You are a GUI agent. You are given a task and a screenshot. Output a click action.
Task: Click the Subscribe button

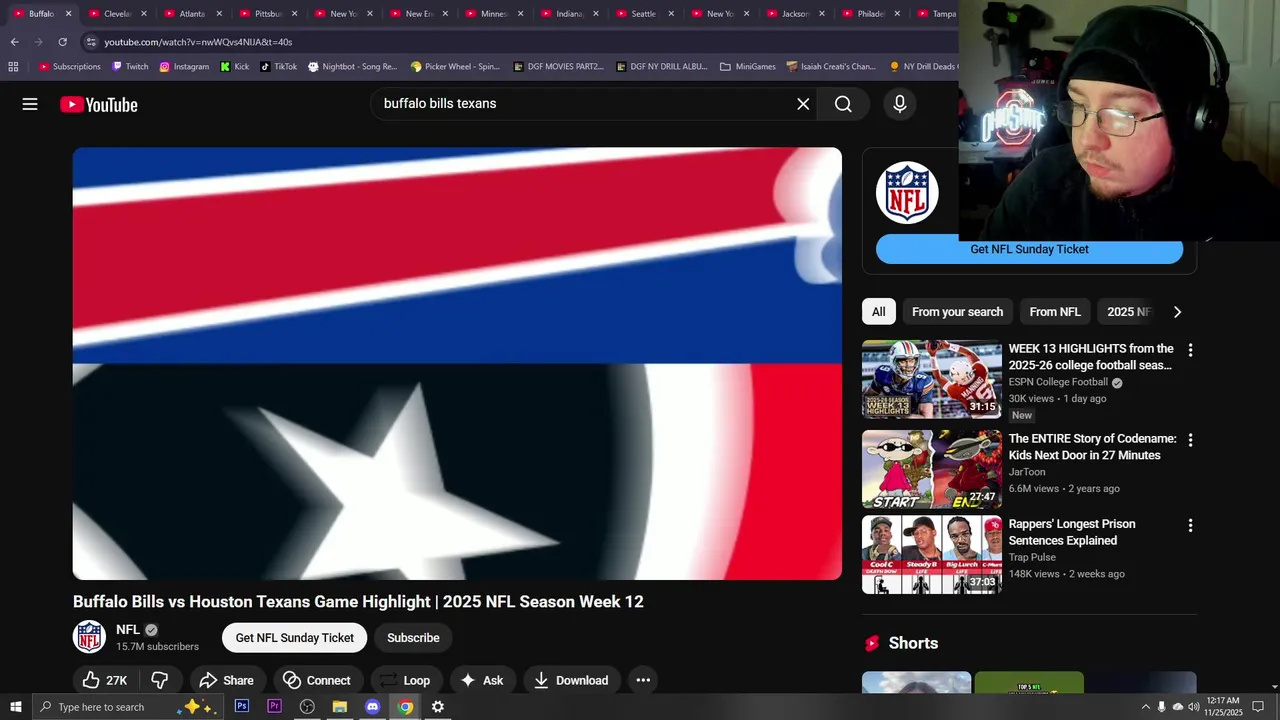pyautogui.click(x=413, y=638)
